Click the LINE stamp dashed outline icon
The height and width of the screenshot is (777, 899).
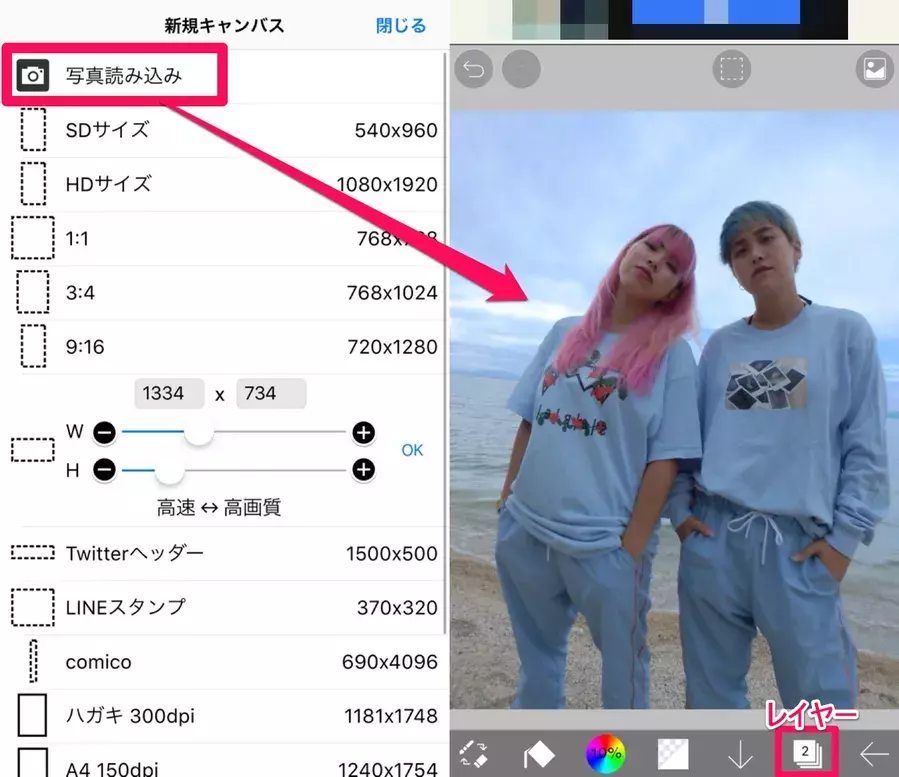[33, 607]
